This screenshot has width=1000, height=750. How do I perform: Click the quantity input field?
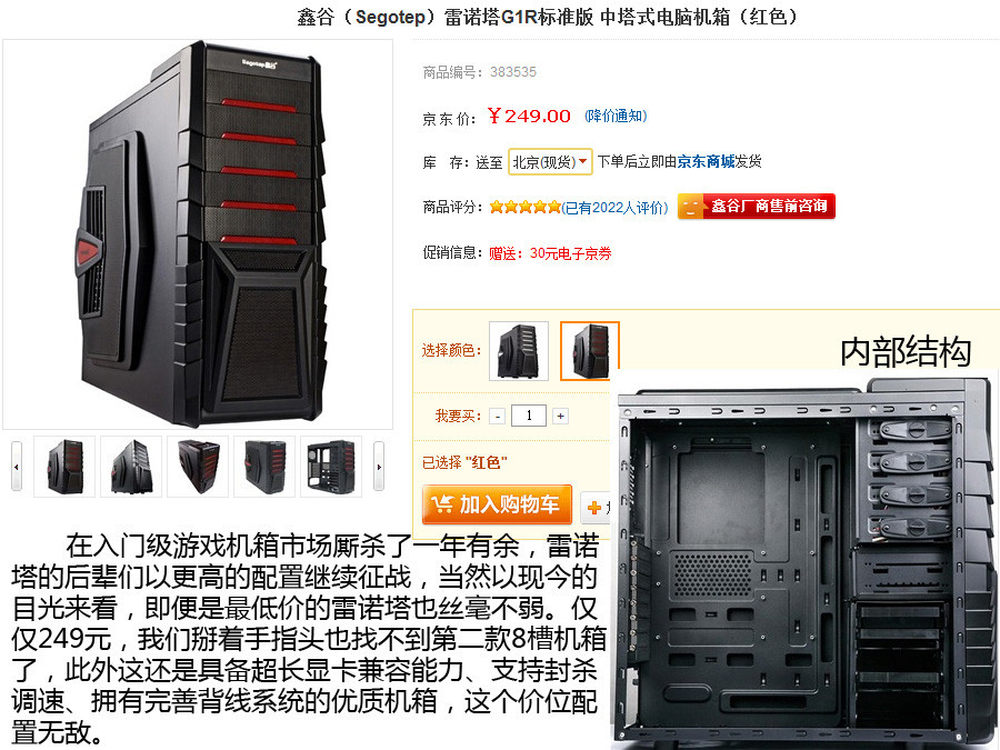[x=529, y=416]
